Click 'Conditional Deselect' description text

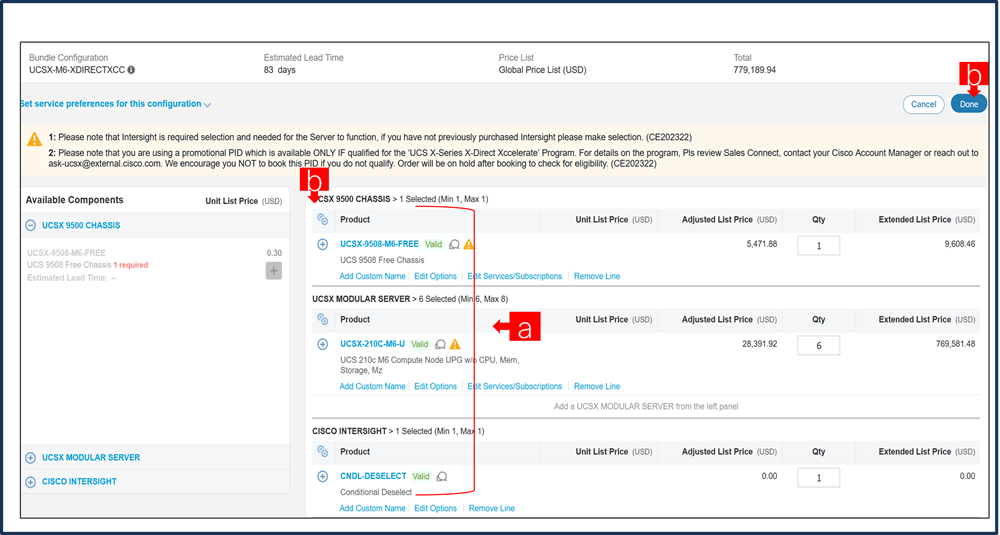point(376,492)
